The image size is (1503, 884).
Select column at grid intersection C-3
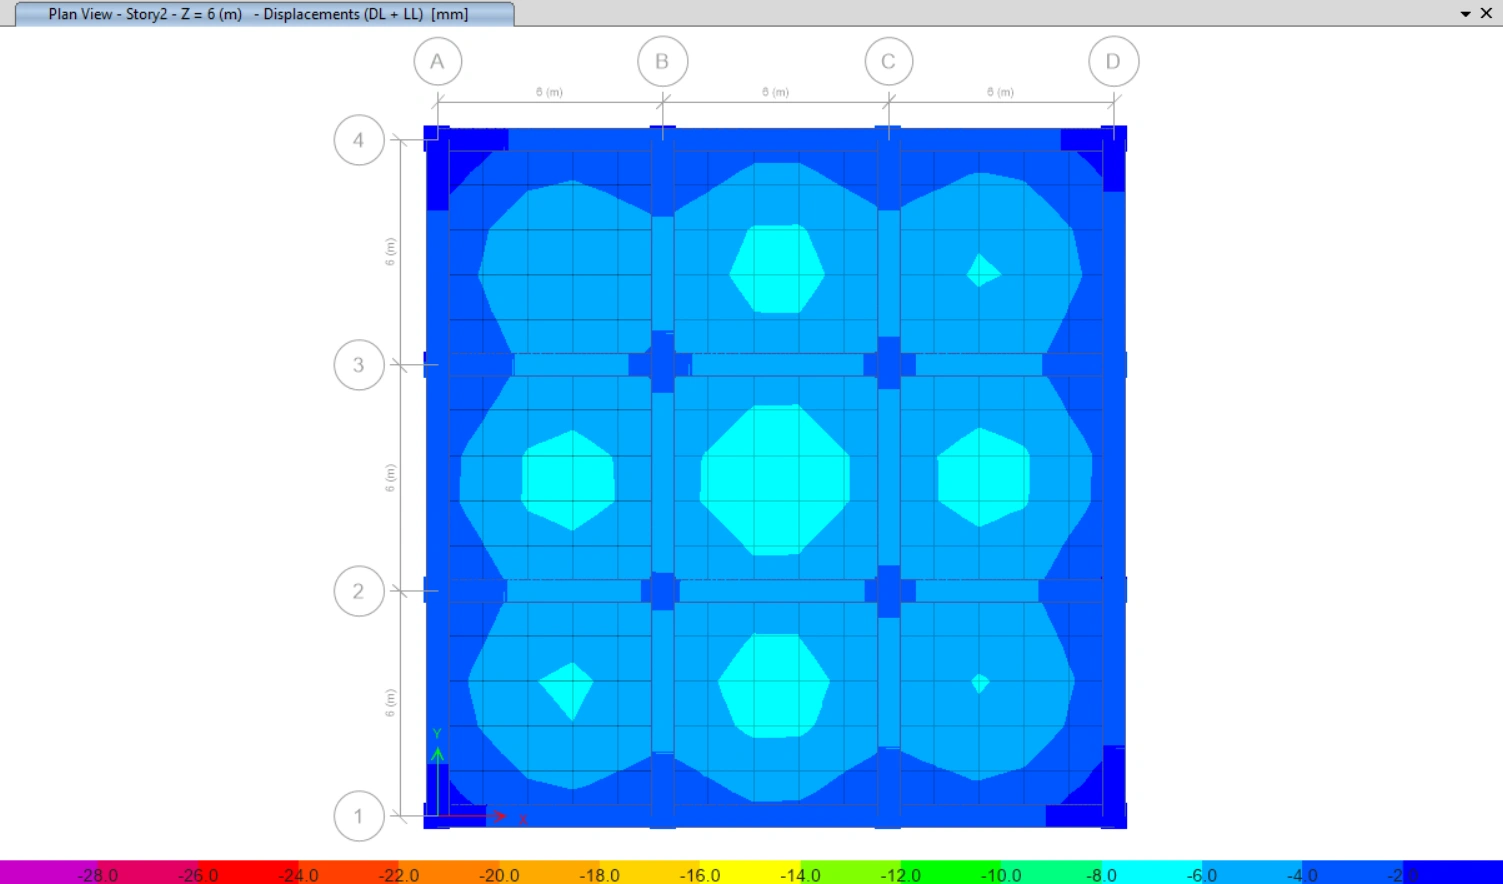[888, 364]
